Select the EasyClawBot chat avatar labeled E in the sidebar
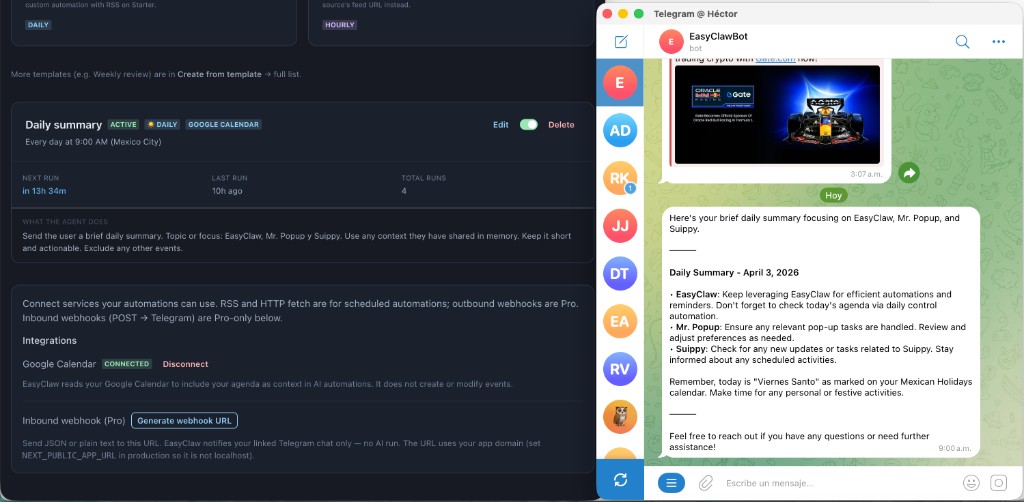The image size is (1024, 502). 620,82
